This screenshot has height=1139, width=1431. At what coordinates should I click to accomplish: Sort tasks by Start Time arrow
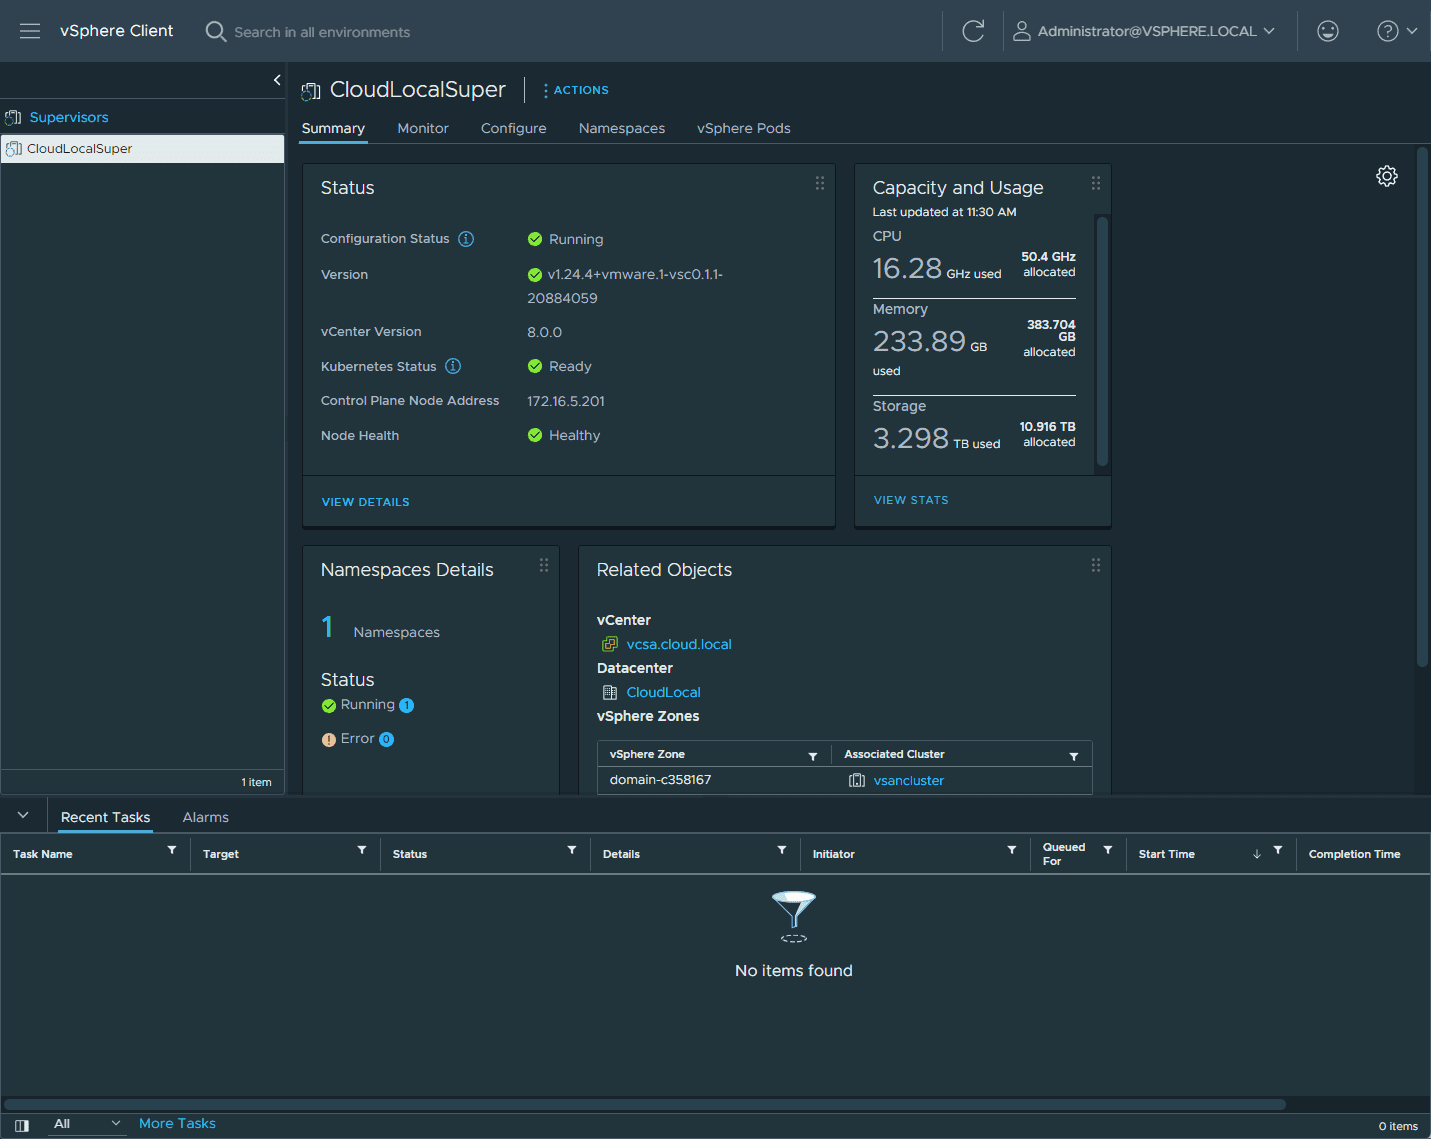[x=1257, y=854]
